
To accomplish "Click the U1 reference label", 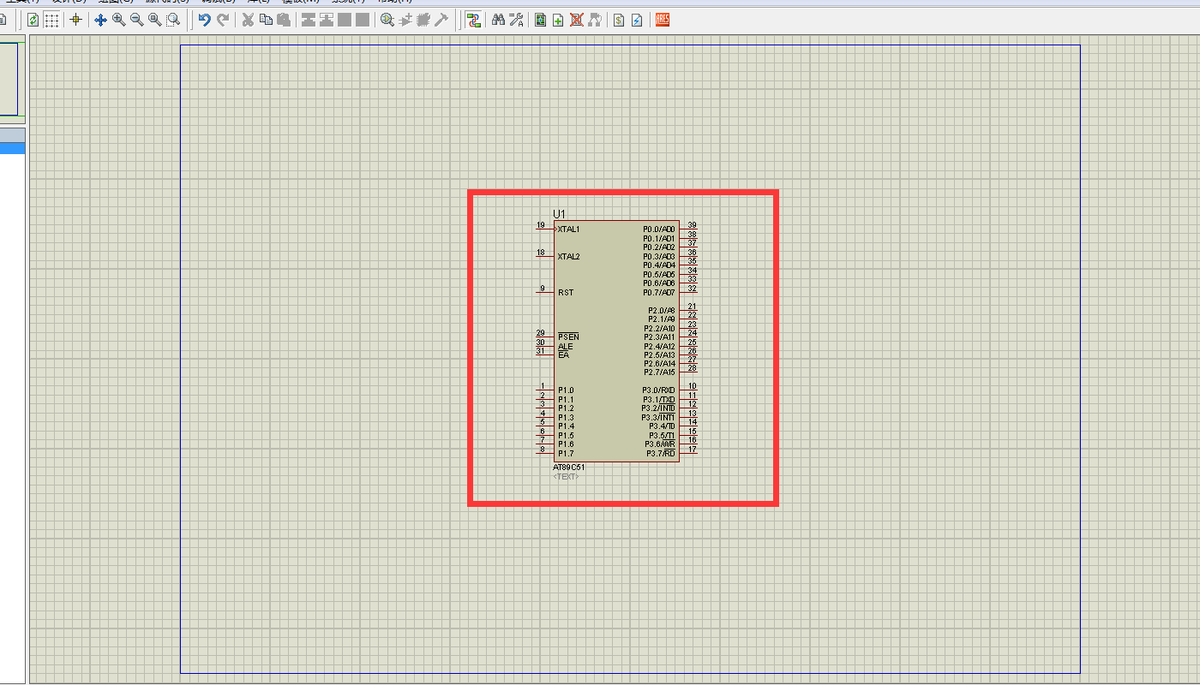I will coord(559,215).
